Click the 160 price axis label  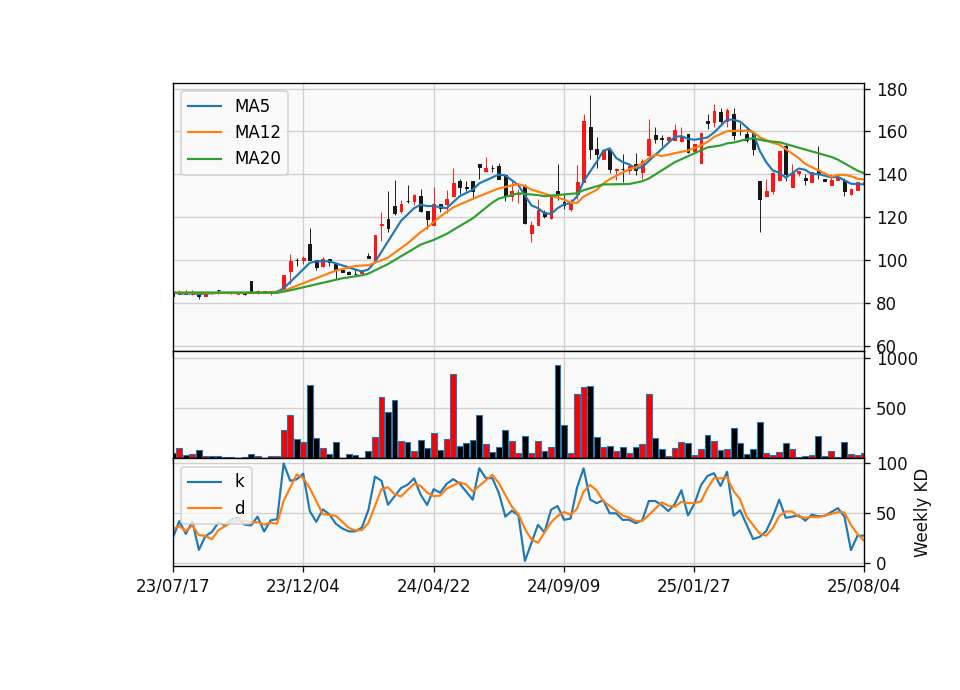point(892,132)
